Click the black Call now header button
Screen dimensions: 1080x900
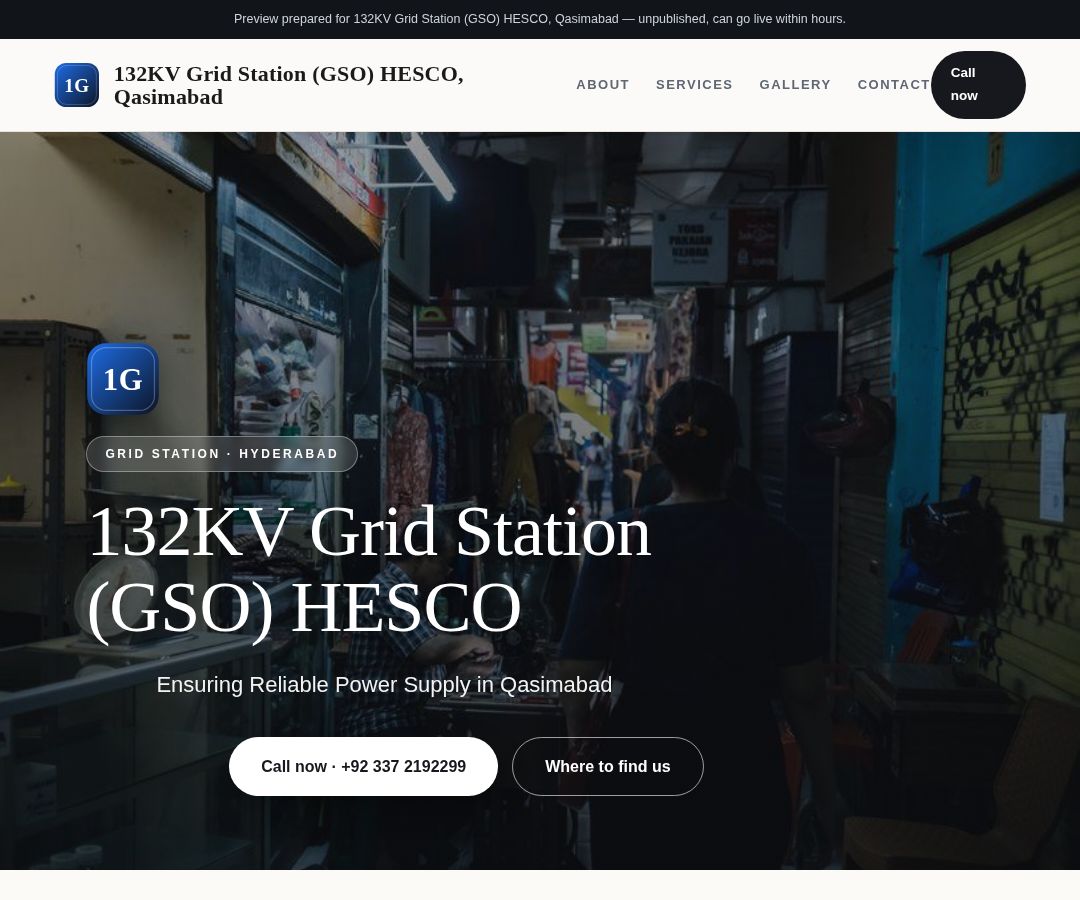pyautogui.click(x=978, y=85)
